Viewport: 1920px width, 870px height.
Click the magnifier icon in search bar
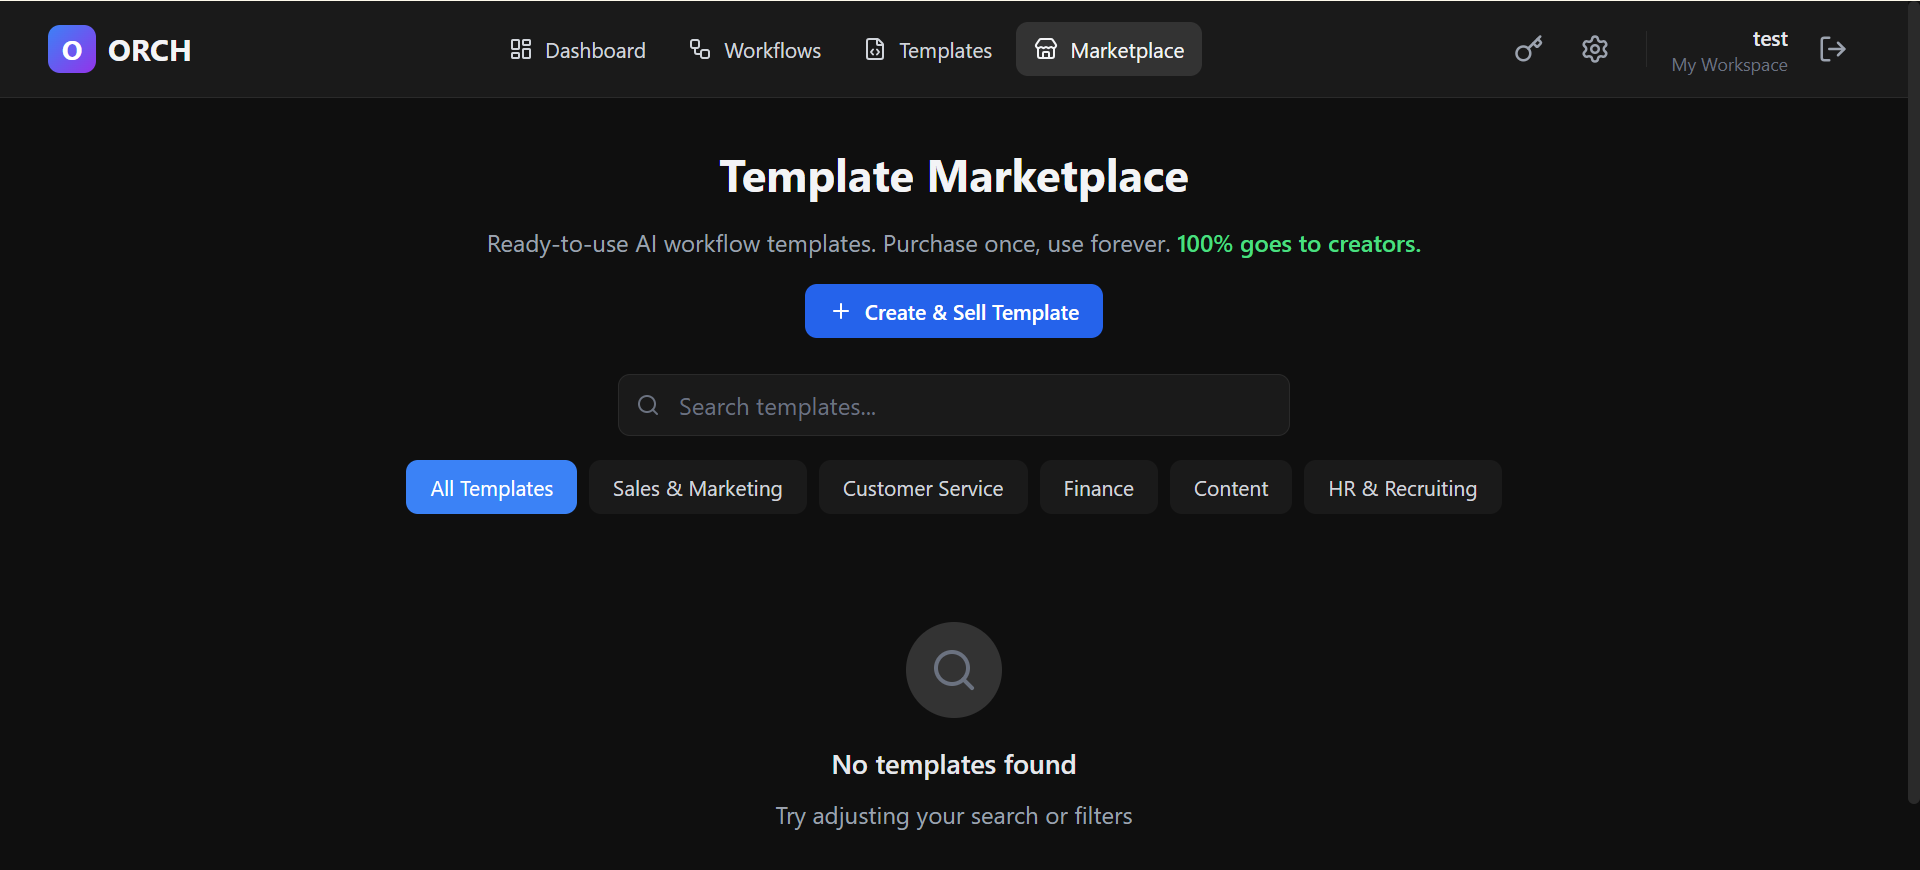coord(648,405)
